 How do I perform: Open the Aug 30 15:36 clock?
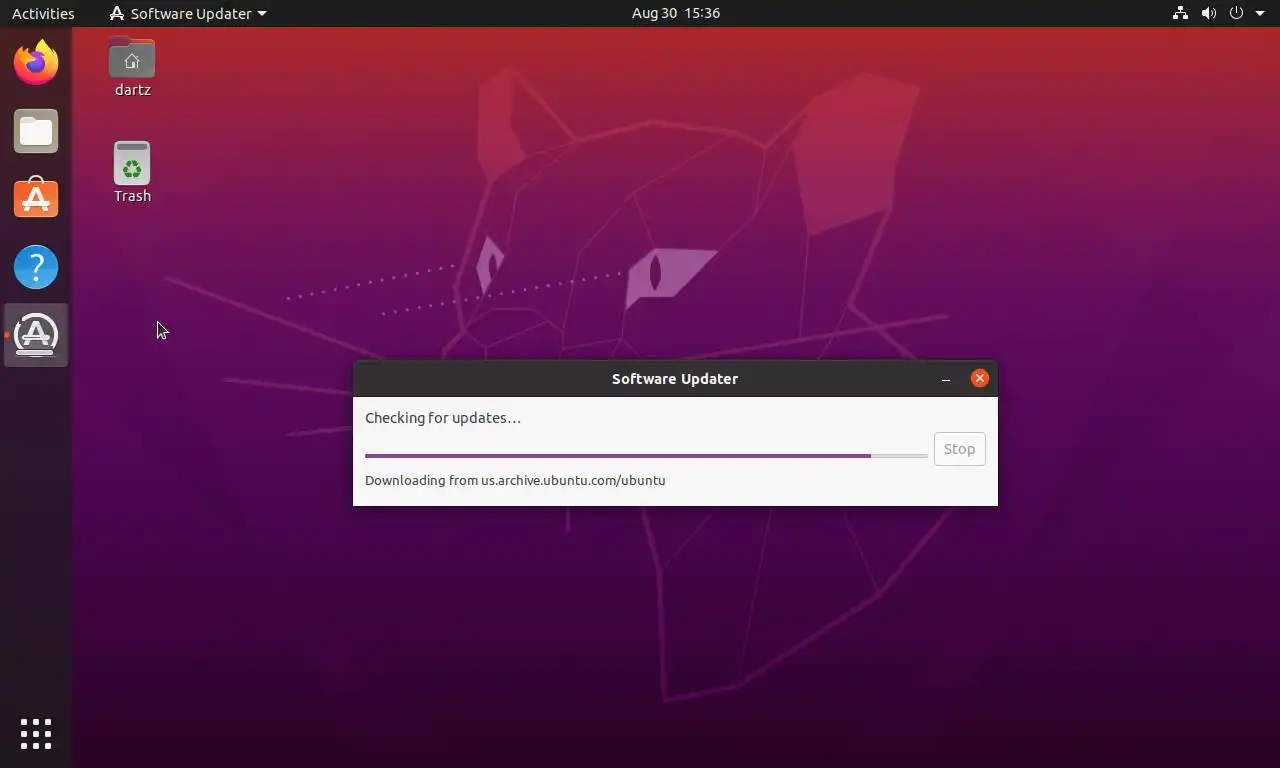point(676,13)
